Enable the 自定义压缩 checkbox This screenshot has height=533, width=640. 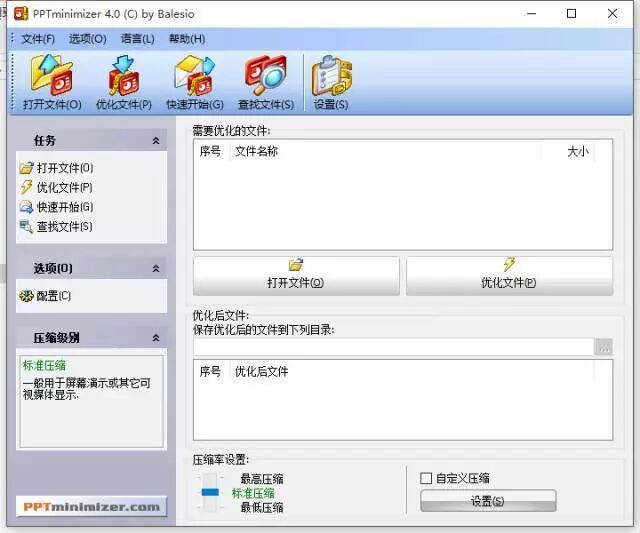coord(426,478)
